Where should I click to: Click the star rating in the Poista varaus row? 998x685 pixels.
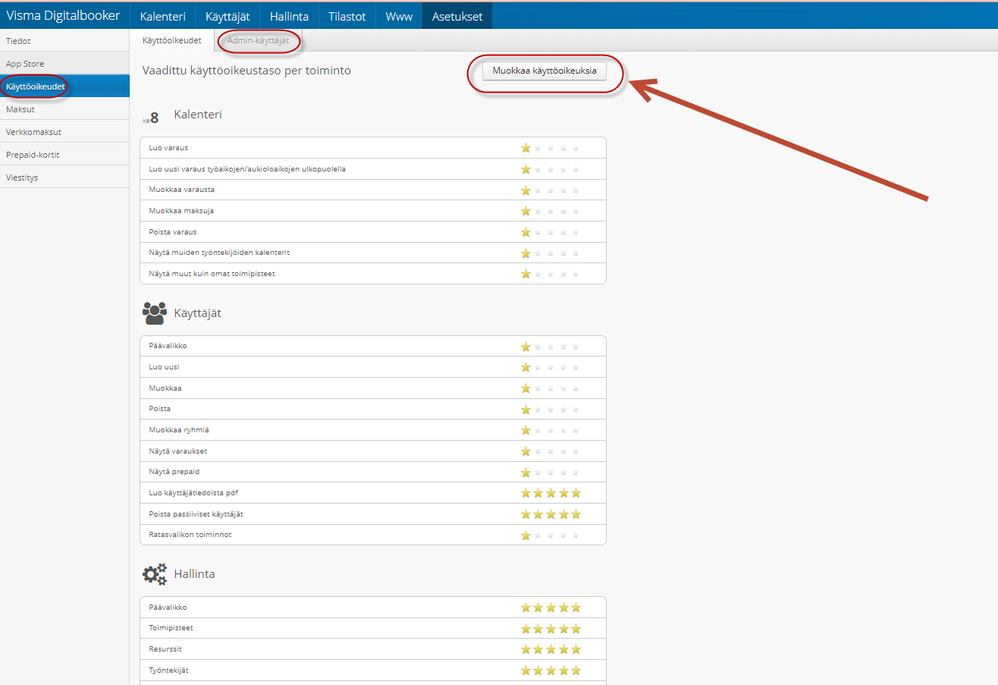click(551, 232)
